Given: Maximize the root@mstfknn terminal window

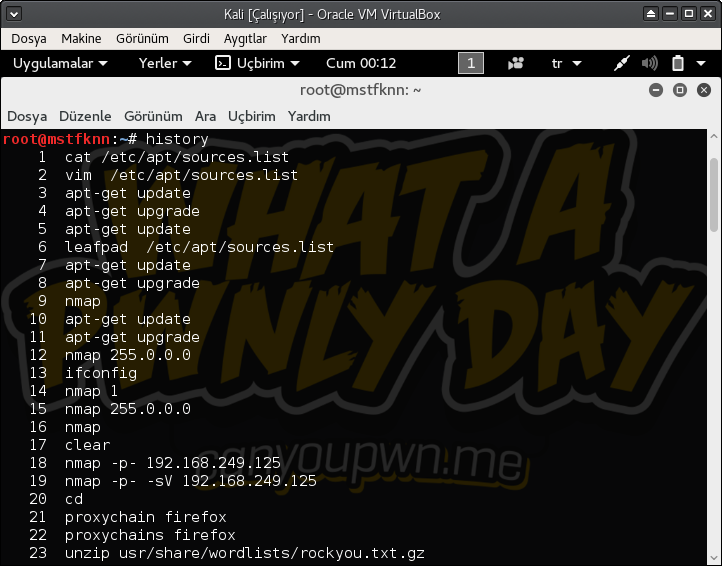Looking at the screenshot, I should pos(679,90).
